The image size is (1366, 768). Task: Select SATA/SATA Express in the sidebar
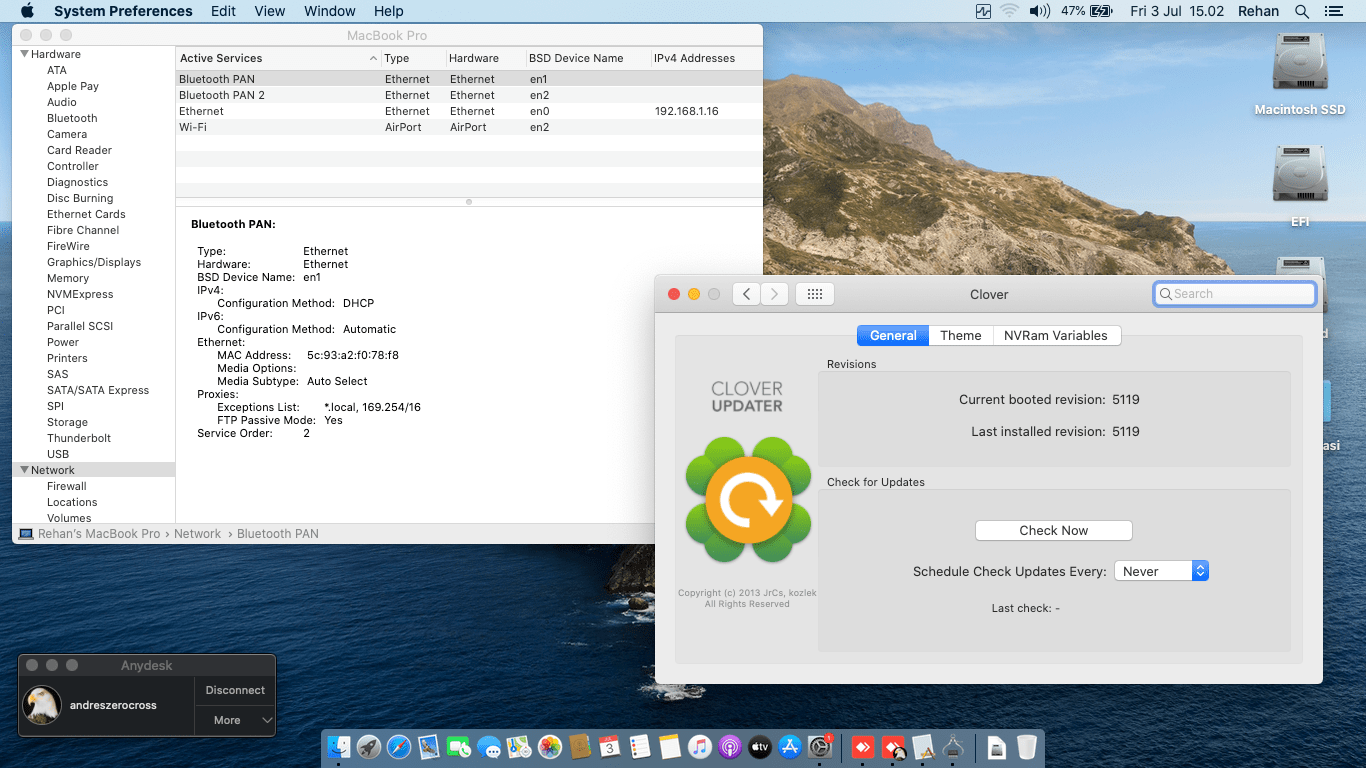tap(98, 390)
